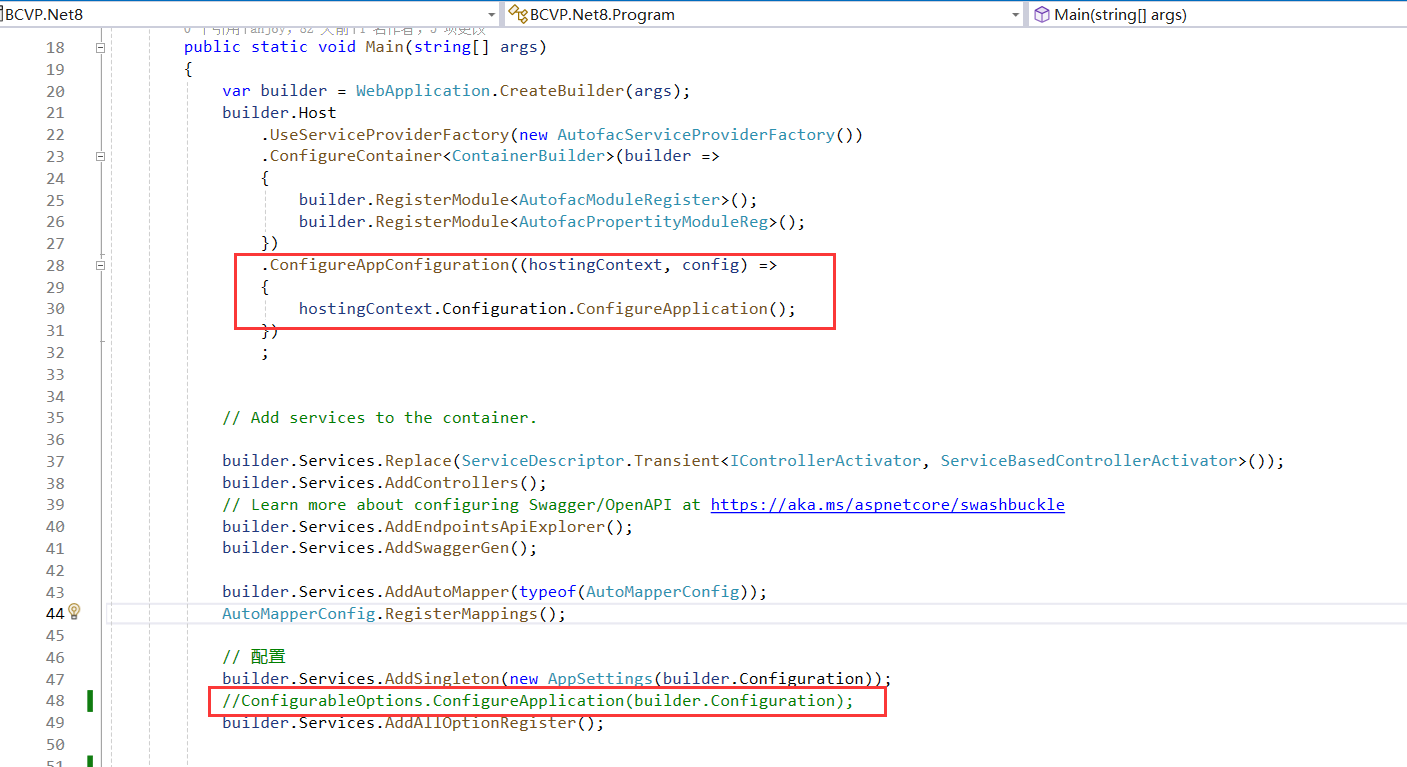The width and height of the screenshot is (1407, 767).
Task: Click 'AddAutoMapper' on line 43
Action: [447, 591]
